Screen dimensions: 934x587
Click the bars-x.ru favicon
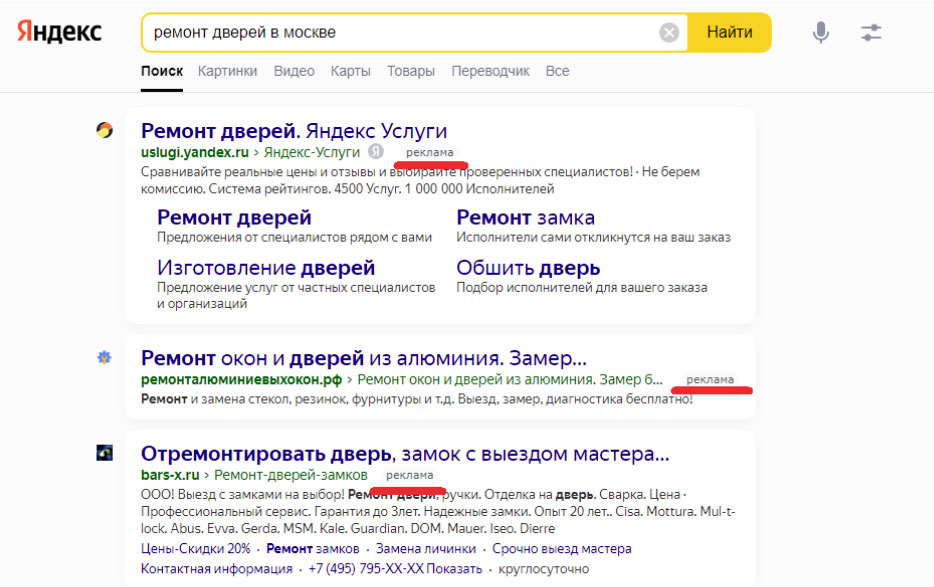click(x=104, y=453)
